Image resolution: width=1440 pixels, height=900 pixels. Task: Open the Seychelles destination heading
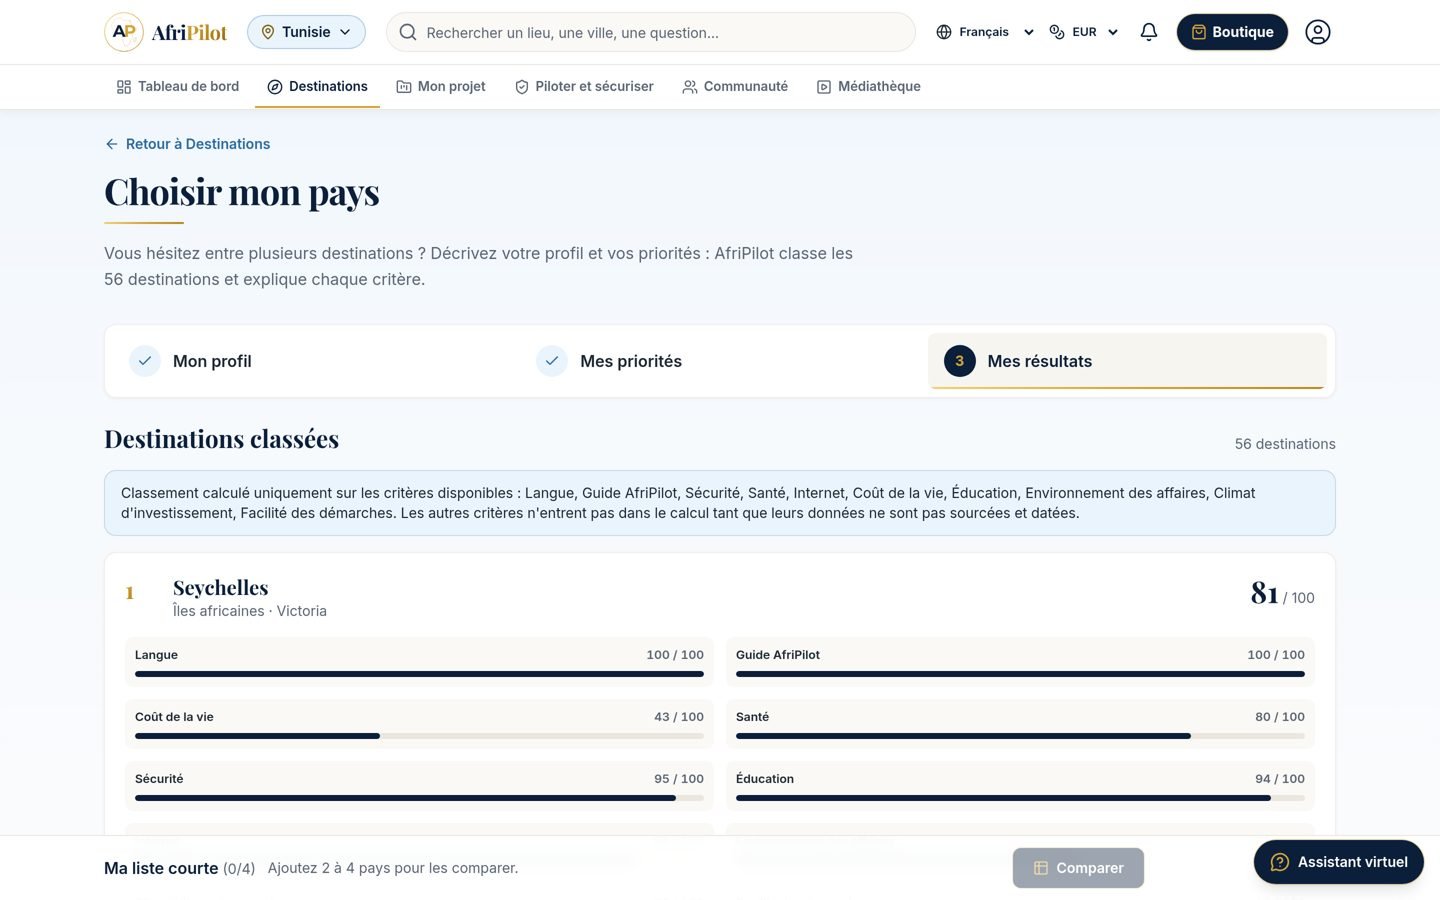[221, 587]
